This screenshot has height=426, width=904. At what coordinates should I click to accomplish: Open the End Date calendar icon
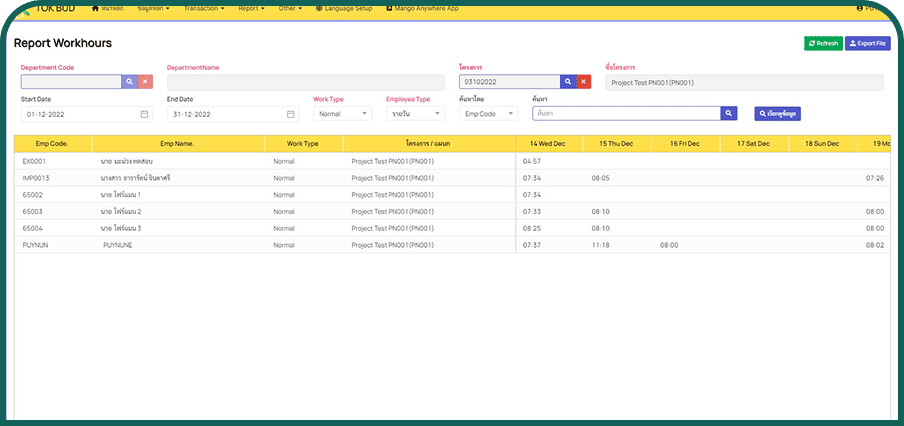click(290, 114)
